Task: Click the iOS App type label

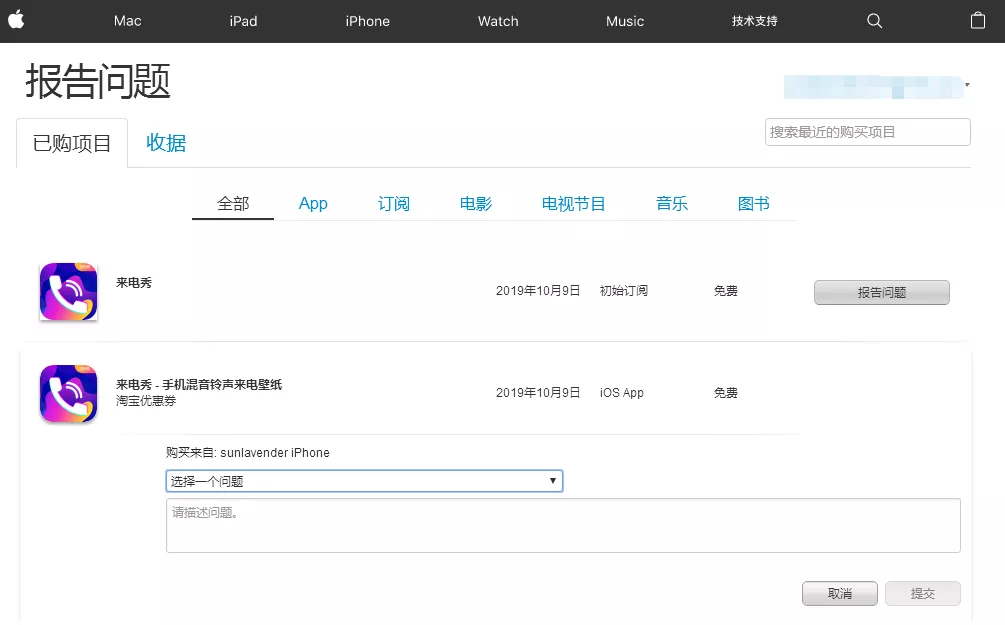Action: pos(622,392)
